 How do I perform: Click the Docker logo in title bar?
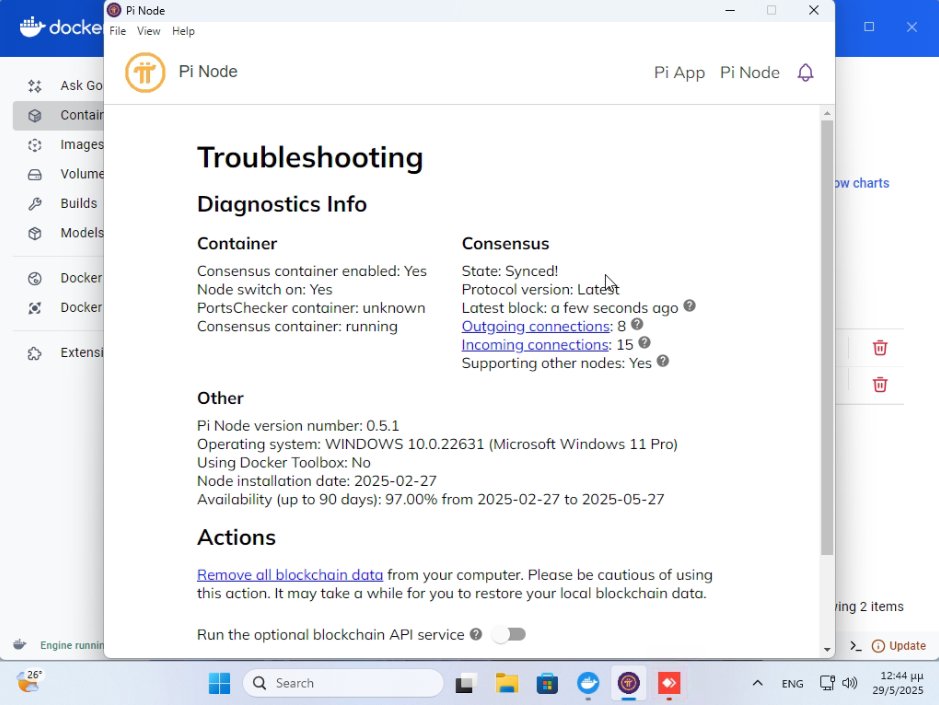(x=60, y=28)
